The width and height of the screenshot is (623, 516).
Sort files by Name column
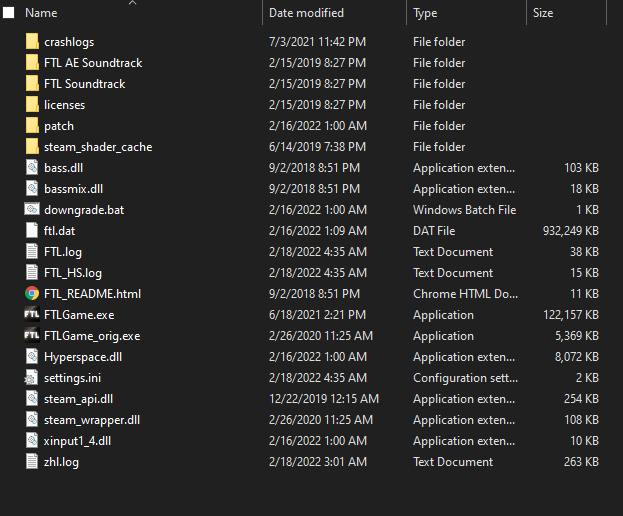[x=41, y=14]
